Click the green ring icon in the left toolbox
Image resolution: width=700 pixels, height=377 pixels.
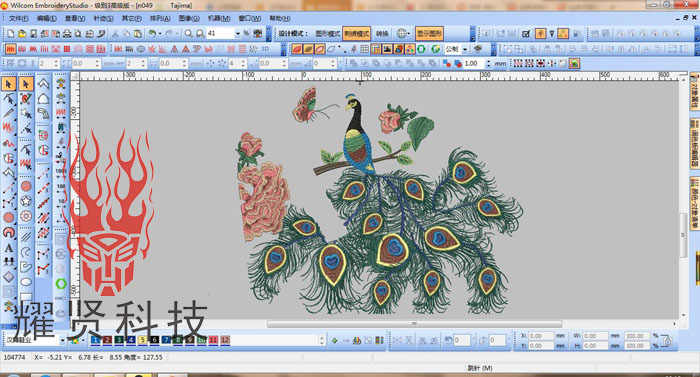(x=61, y=283)
